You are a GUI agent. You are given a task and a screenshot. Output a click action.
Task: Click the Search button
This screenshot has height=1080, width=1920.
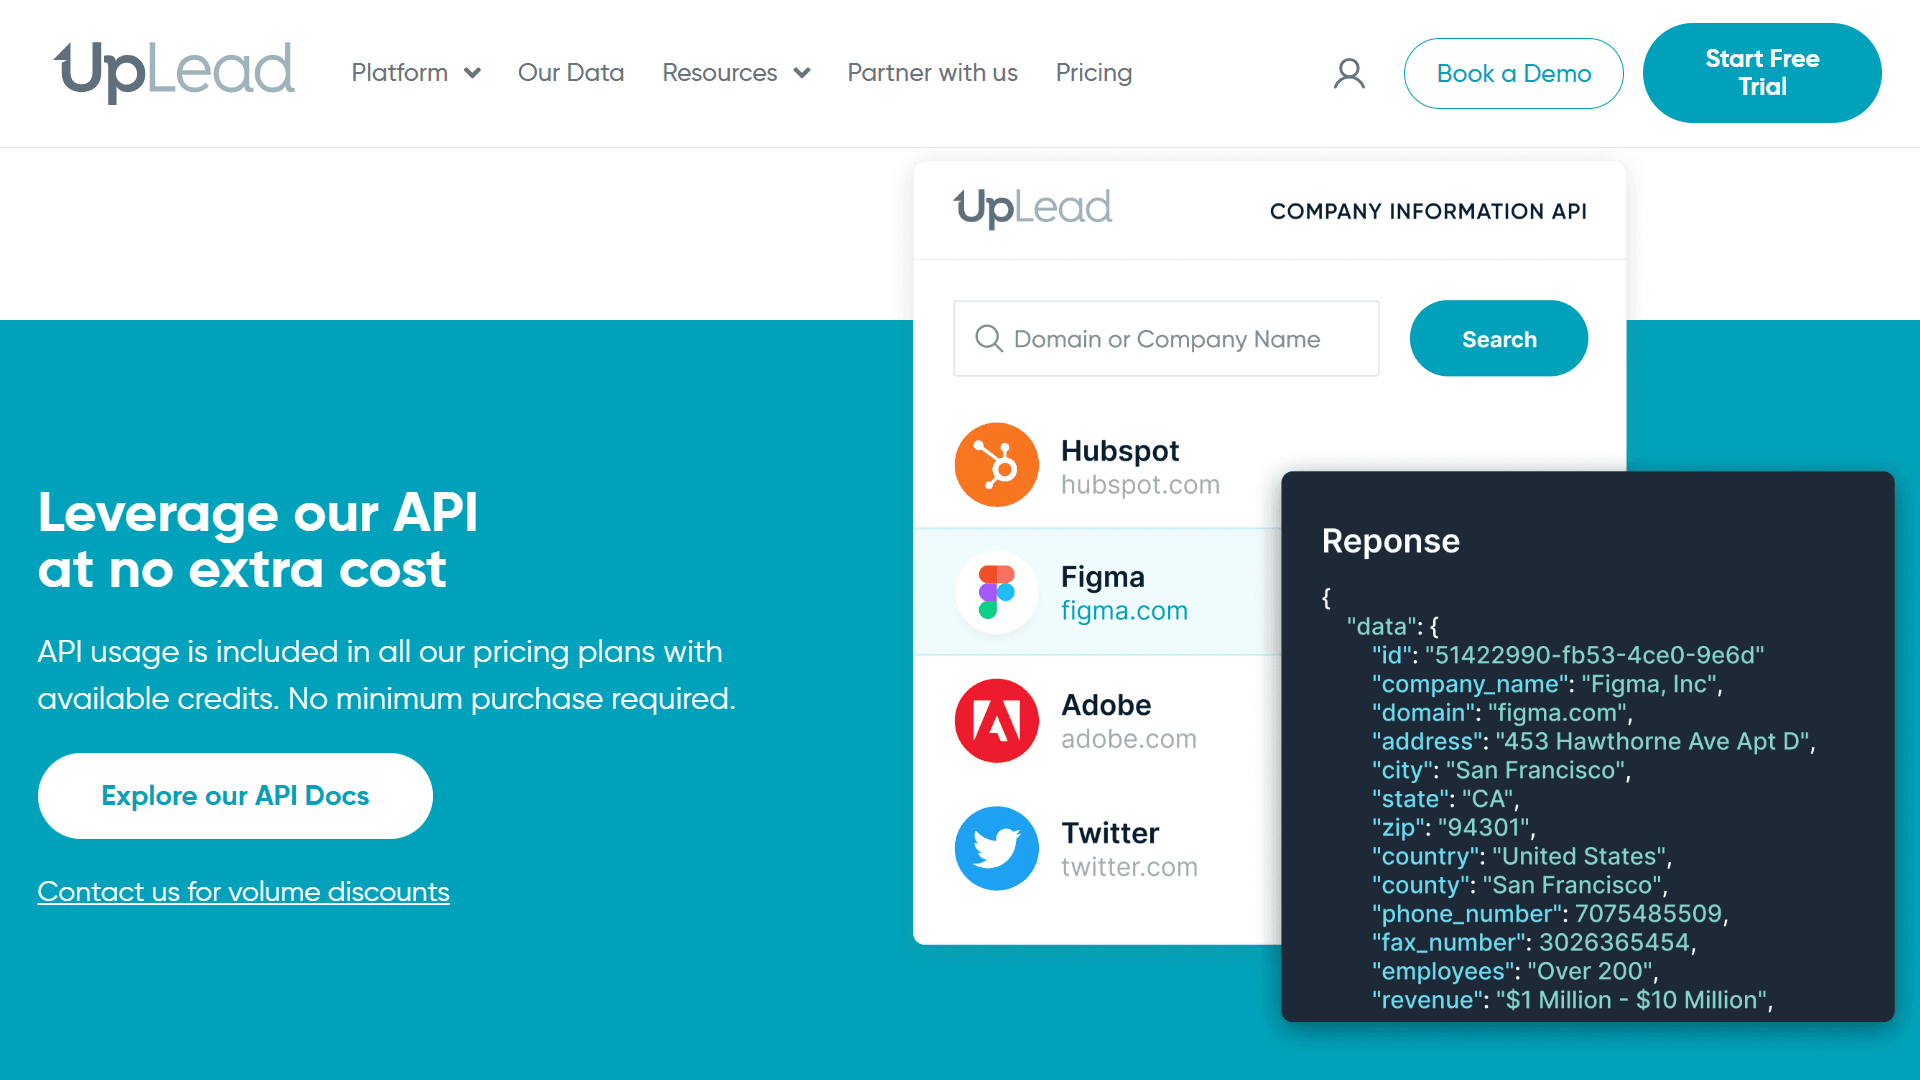(1498, 338)
